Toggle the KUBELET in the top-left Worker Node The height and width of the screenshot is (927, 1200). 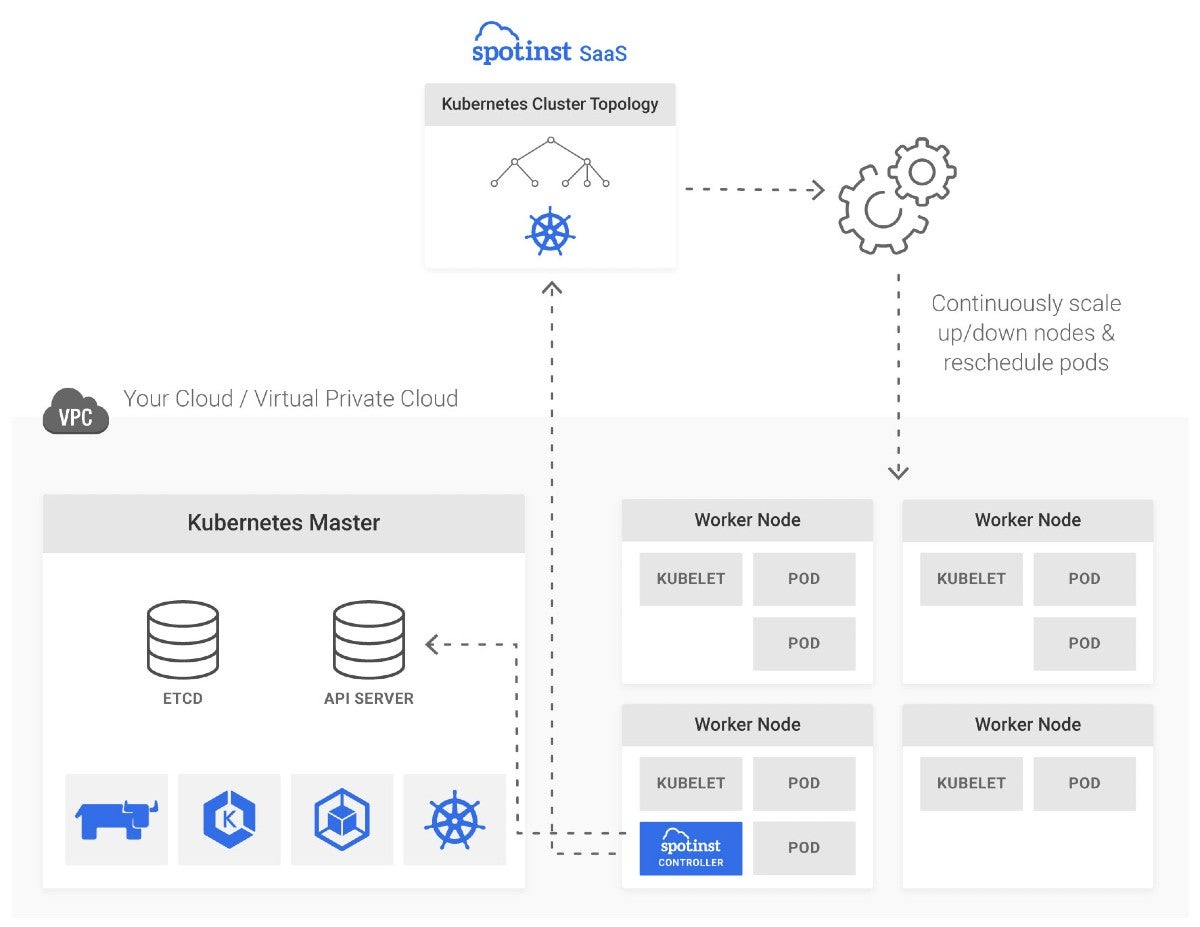(690, 578)
